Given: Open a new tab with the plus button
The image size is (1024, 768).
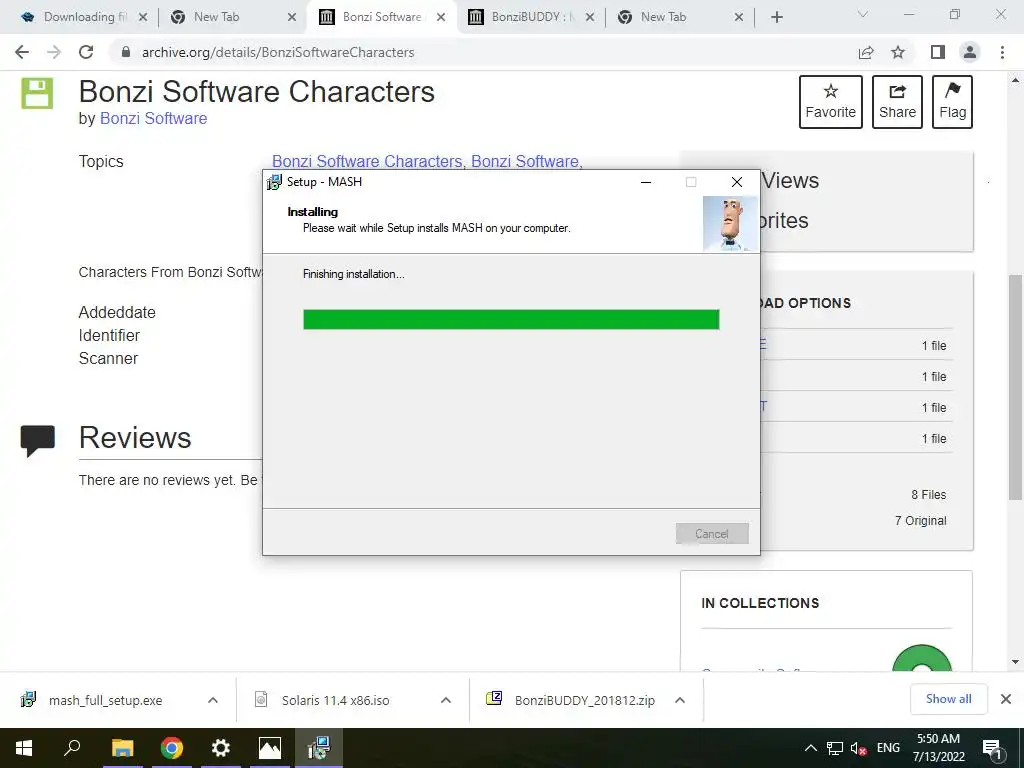Looking at the screenshot, I should tap(776, 17).
